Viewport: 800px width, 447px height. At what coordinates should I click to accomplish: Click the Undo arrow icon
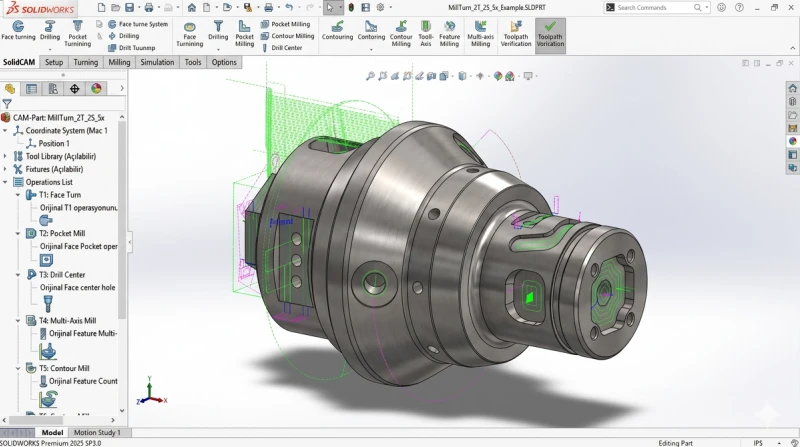[x=289, y=7]
